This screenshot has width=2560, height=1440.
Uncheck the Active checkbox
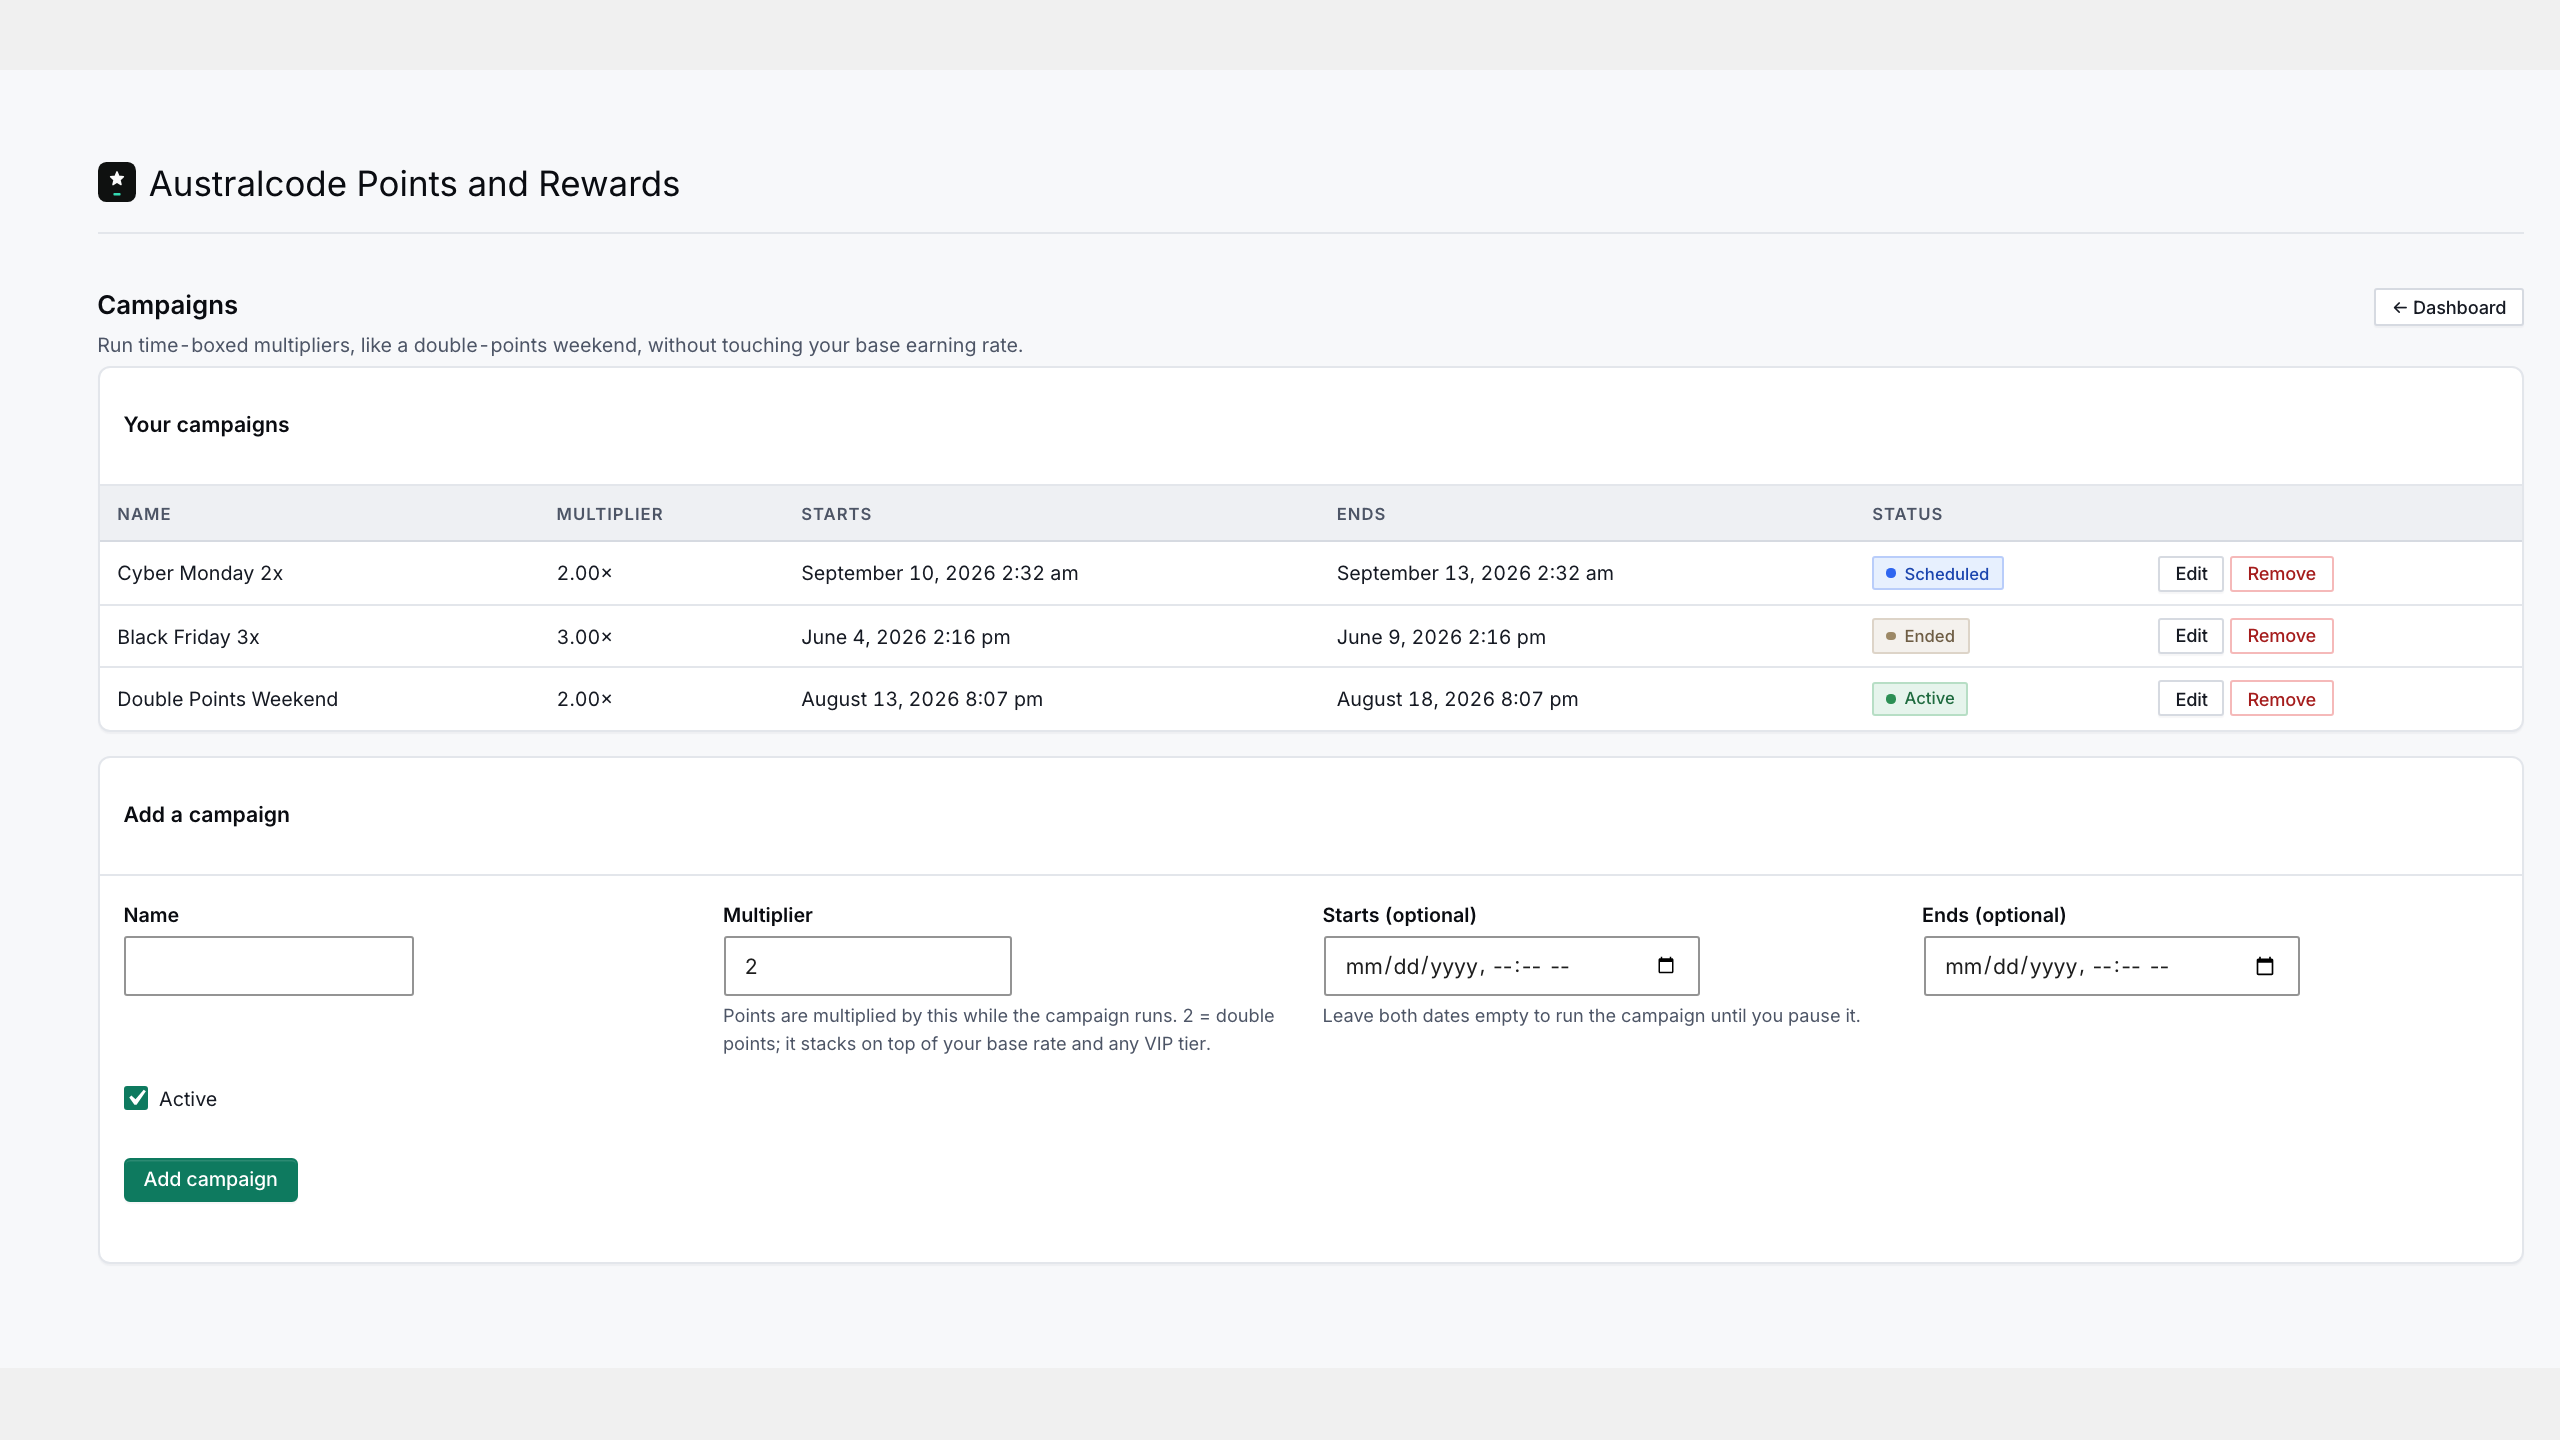click(136, 1098)
